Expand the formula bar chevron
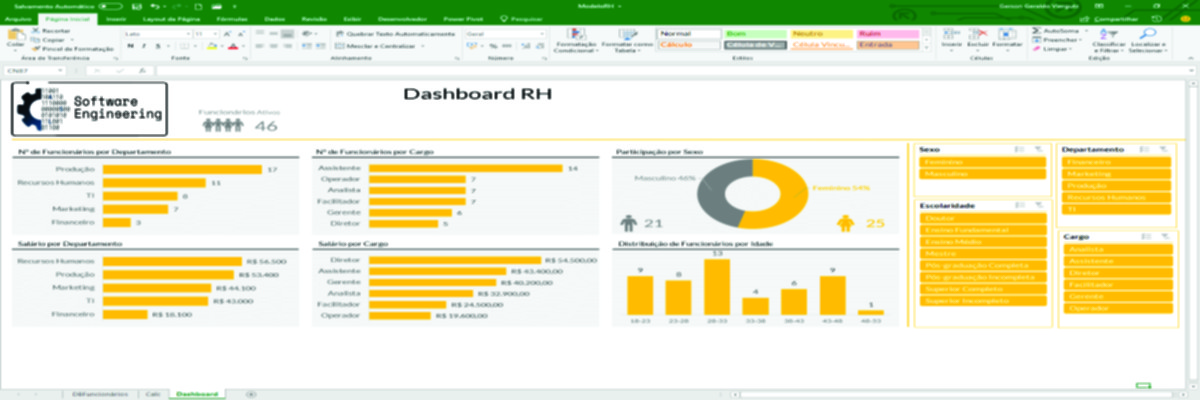 (1192, 71)
